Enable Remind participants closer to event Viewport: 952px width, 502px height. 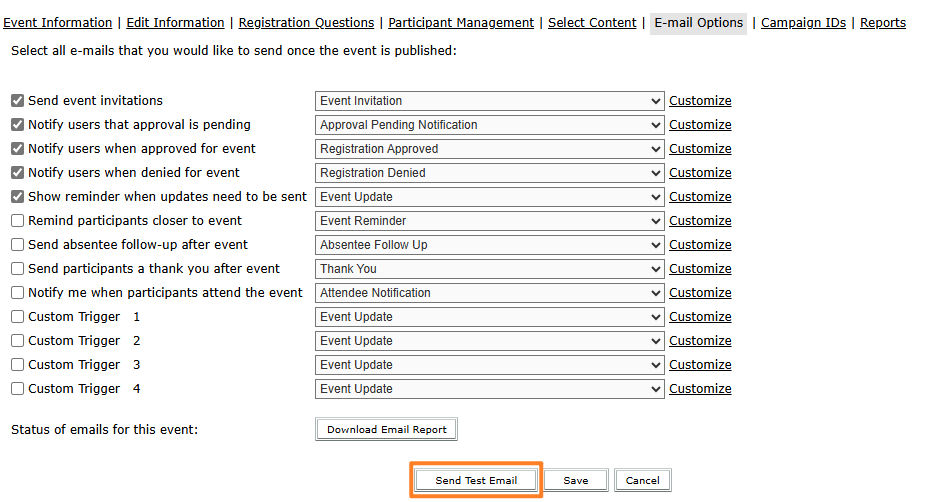point(18,221)
